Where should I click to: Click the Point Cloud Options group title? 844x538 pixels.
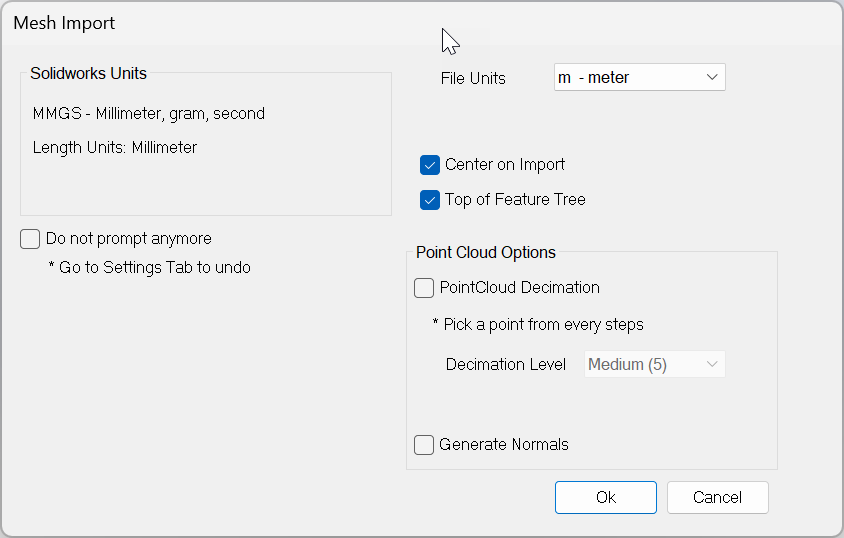(486, 252)
